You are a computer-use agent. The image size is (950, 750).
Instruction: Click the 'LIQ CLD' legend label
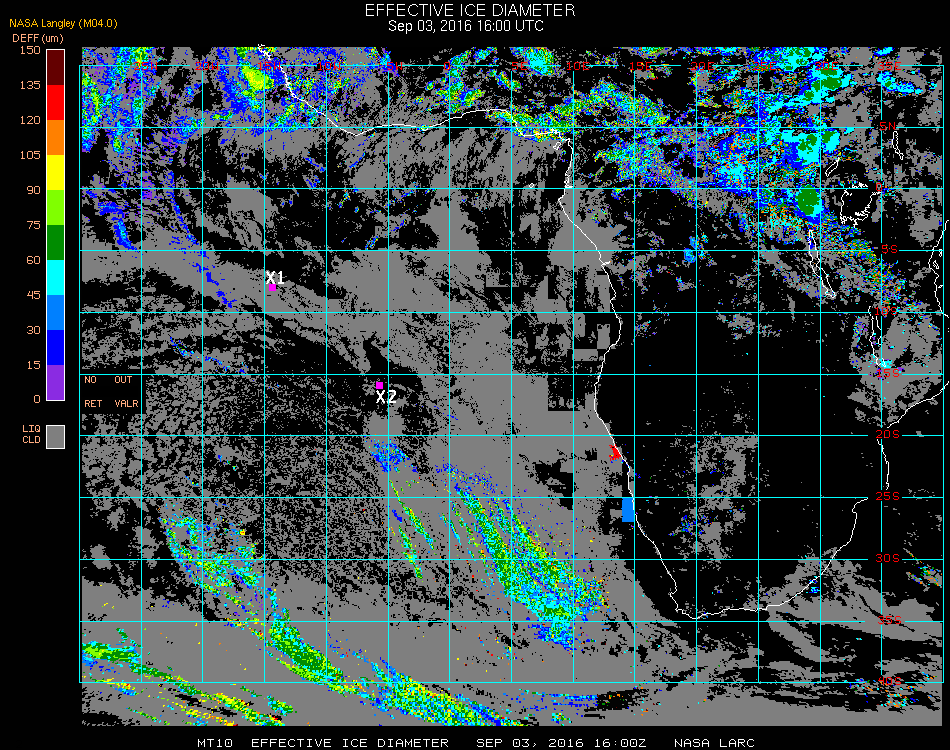32,434
